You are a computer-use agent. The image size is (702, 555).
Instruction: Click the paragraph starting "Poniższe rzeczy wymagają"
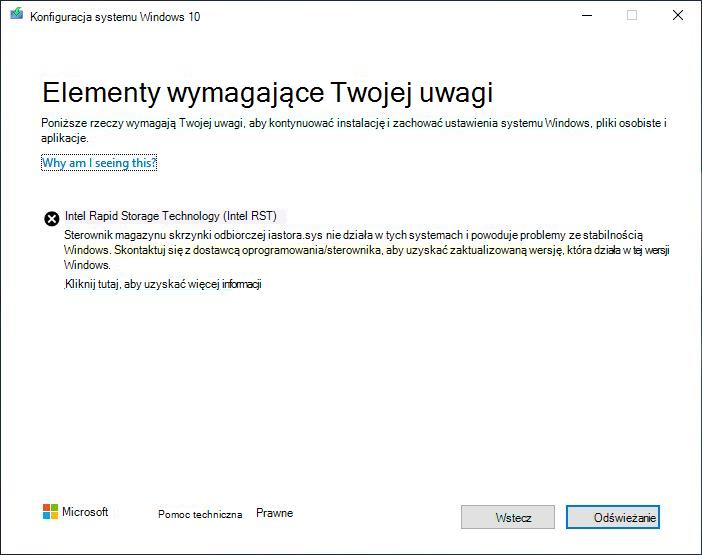[354, 130]
